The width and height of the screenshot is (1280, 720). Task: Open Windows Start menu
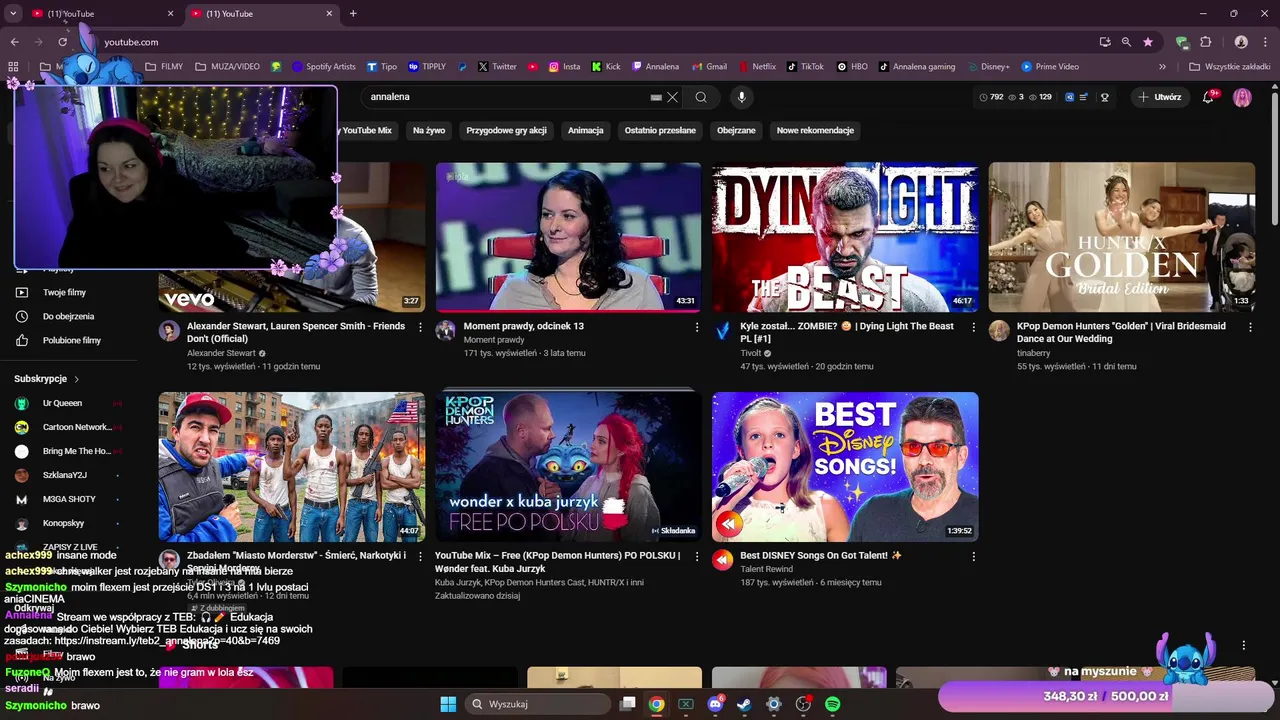(448, 704)
